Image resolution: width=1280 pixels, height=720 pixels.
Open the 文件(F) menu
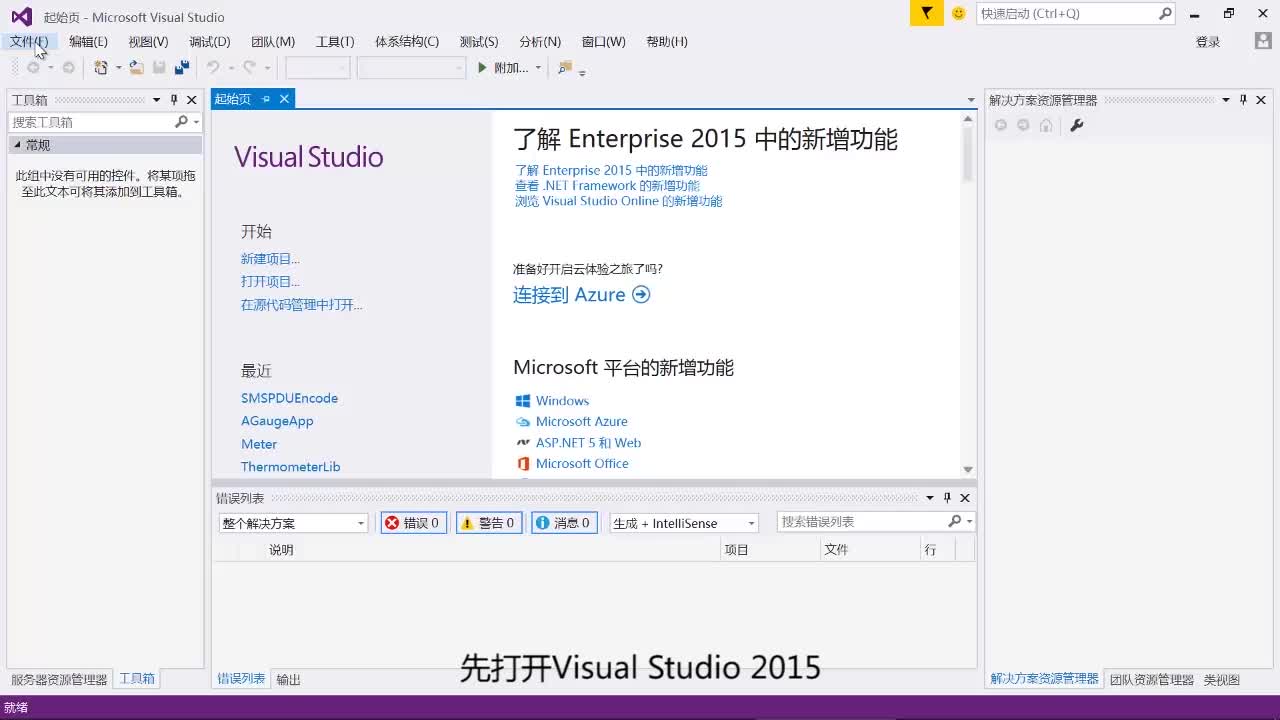pyautogui.click(x=29, y=42)
